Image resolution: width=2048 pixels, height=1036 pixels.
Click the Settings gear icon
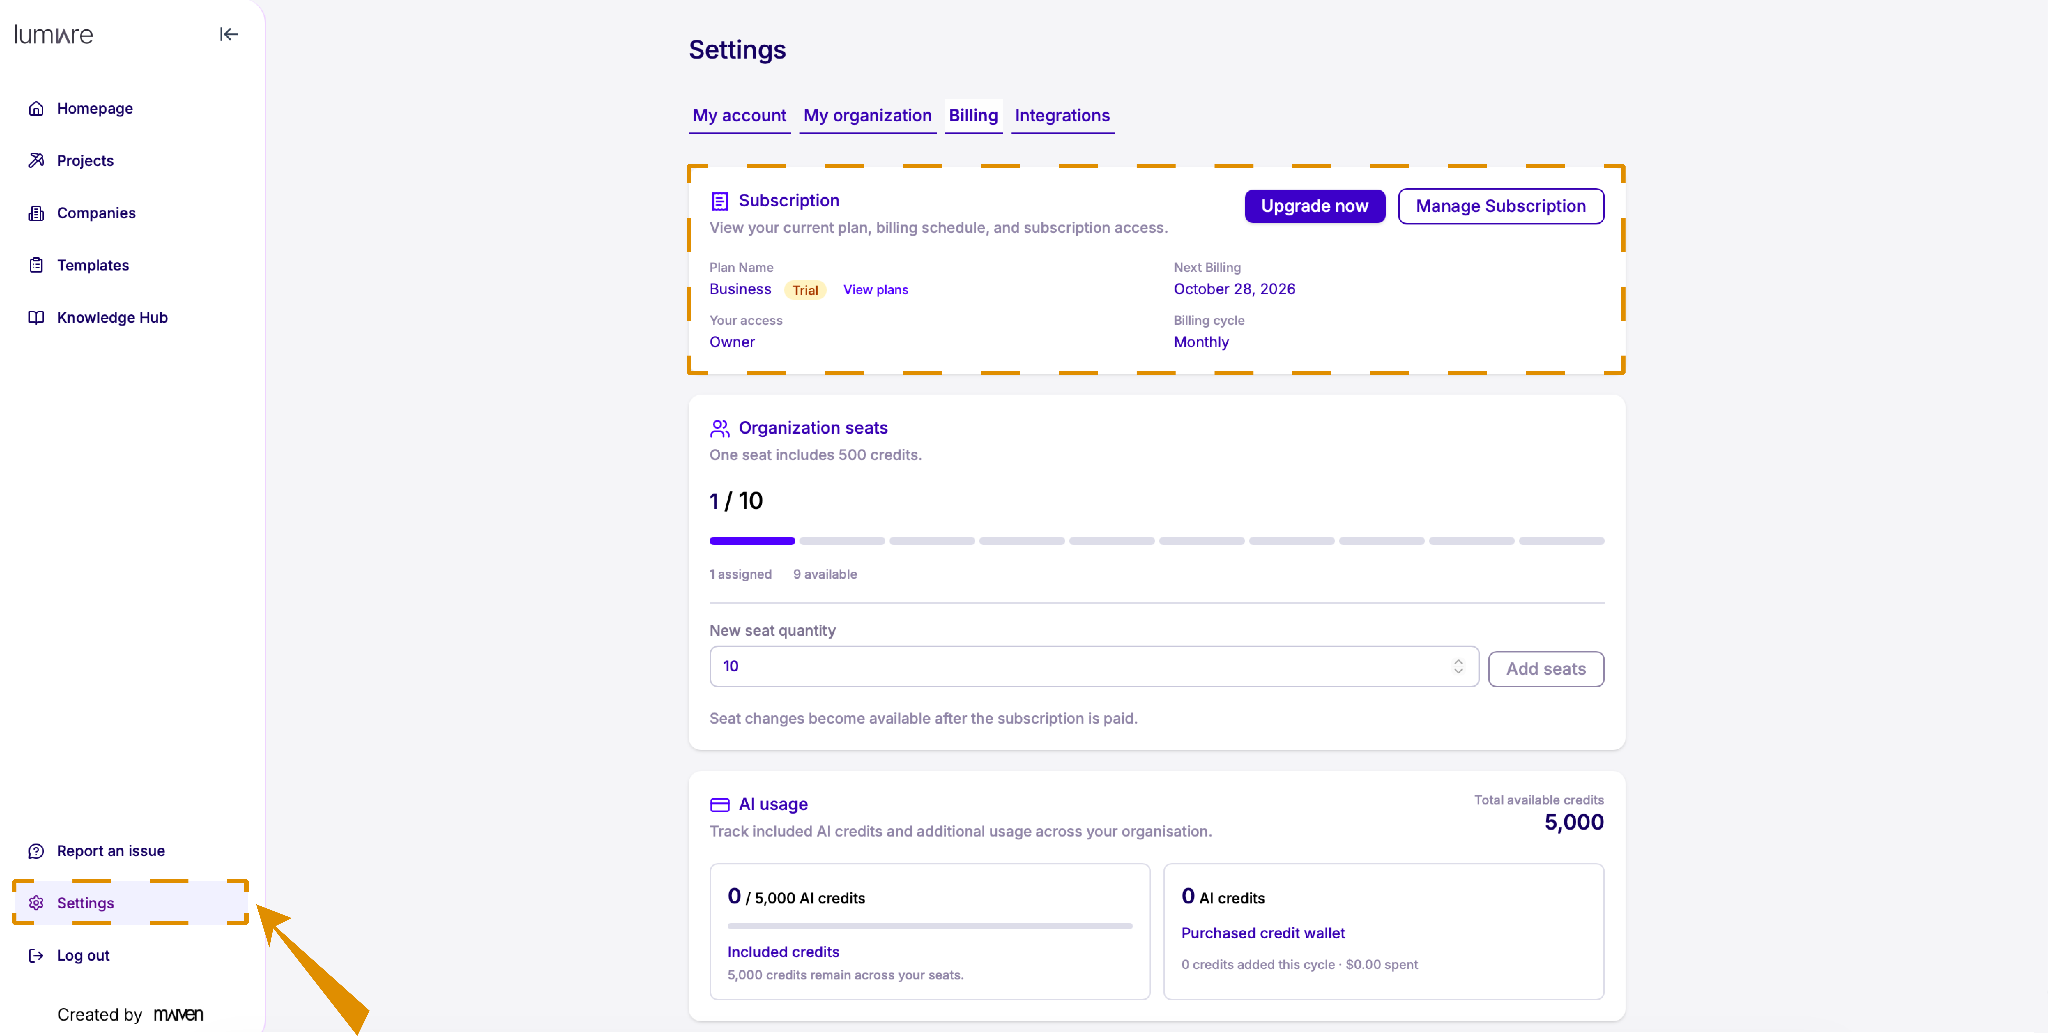pos(36,903)
